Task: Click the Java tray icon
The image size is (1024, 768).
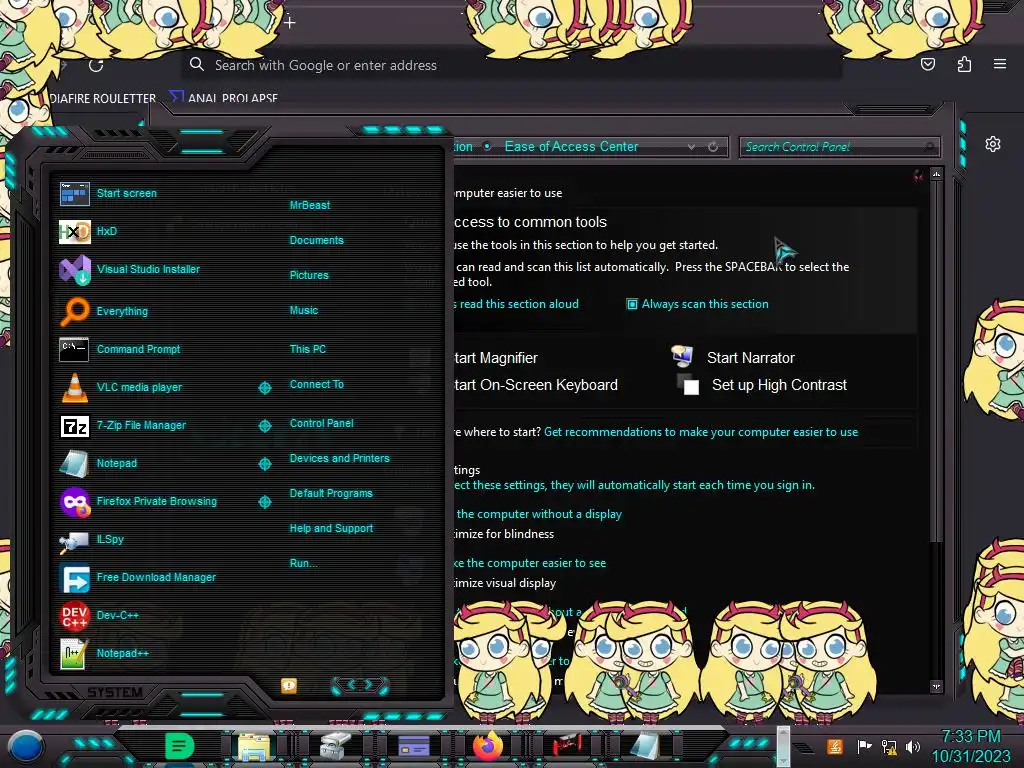Action: [x=834, y=746]
